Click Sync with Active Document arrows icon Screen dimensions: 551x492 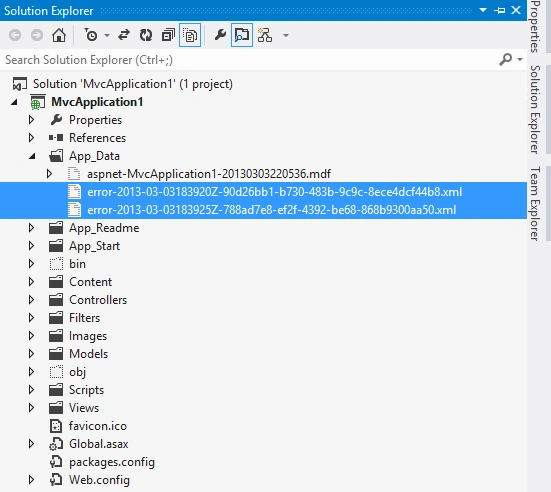pyautogui.click(x=124, y=35)
